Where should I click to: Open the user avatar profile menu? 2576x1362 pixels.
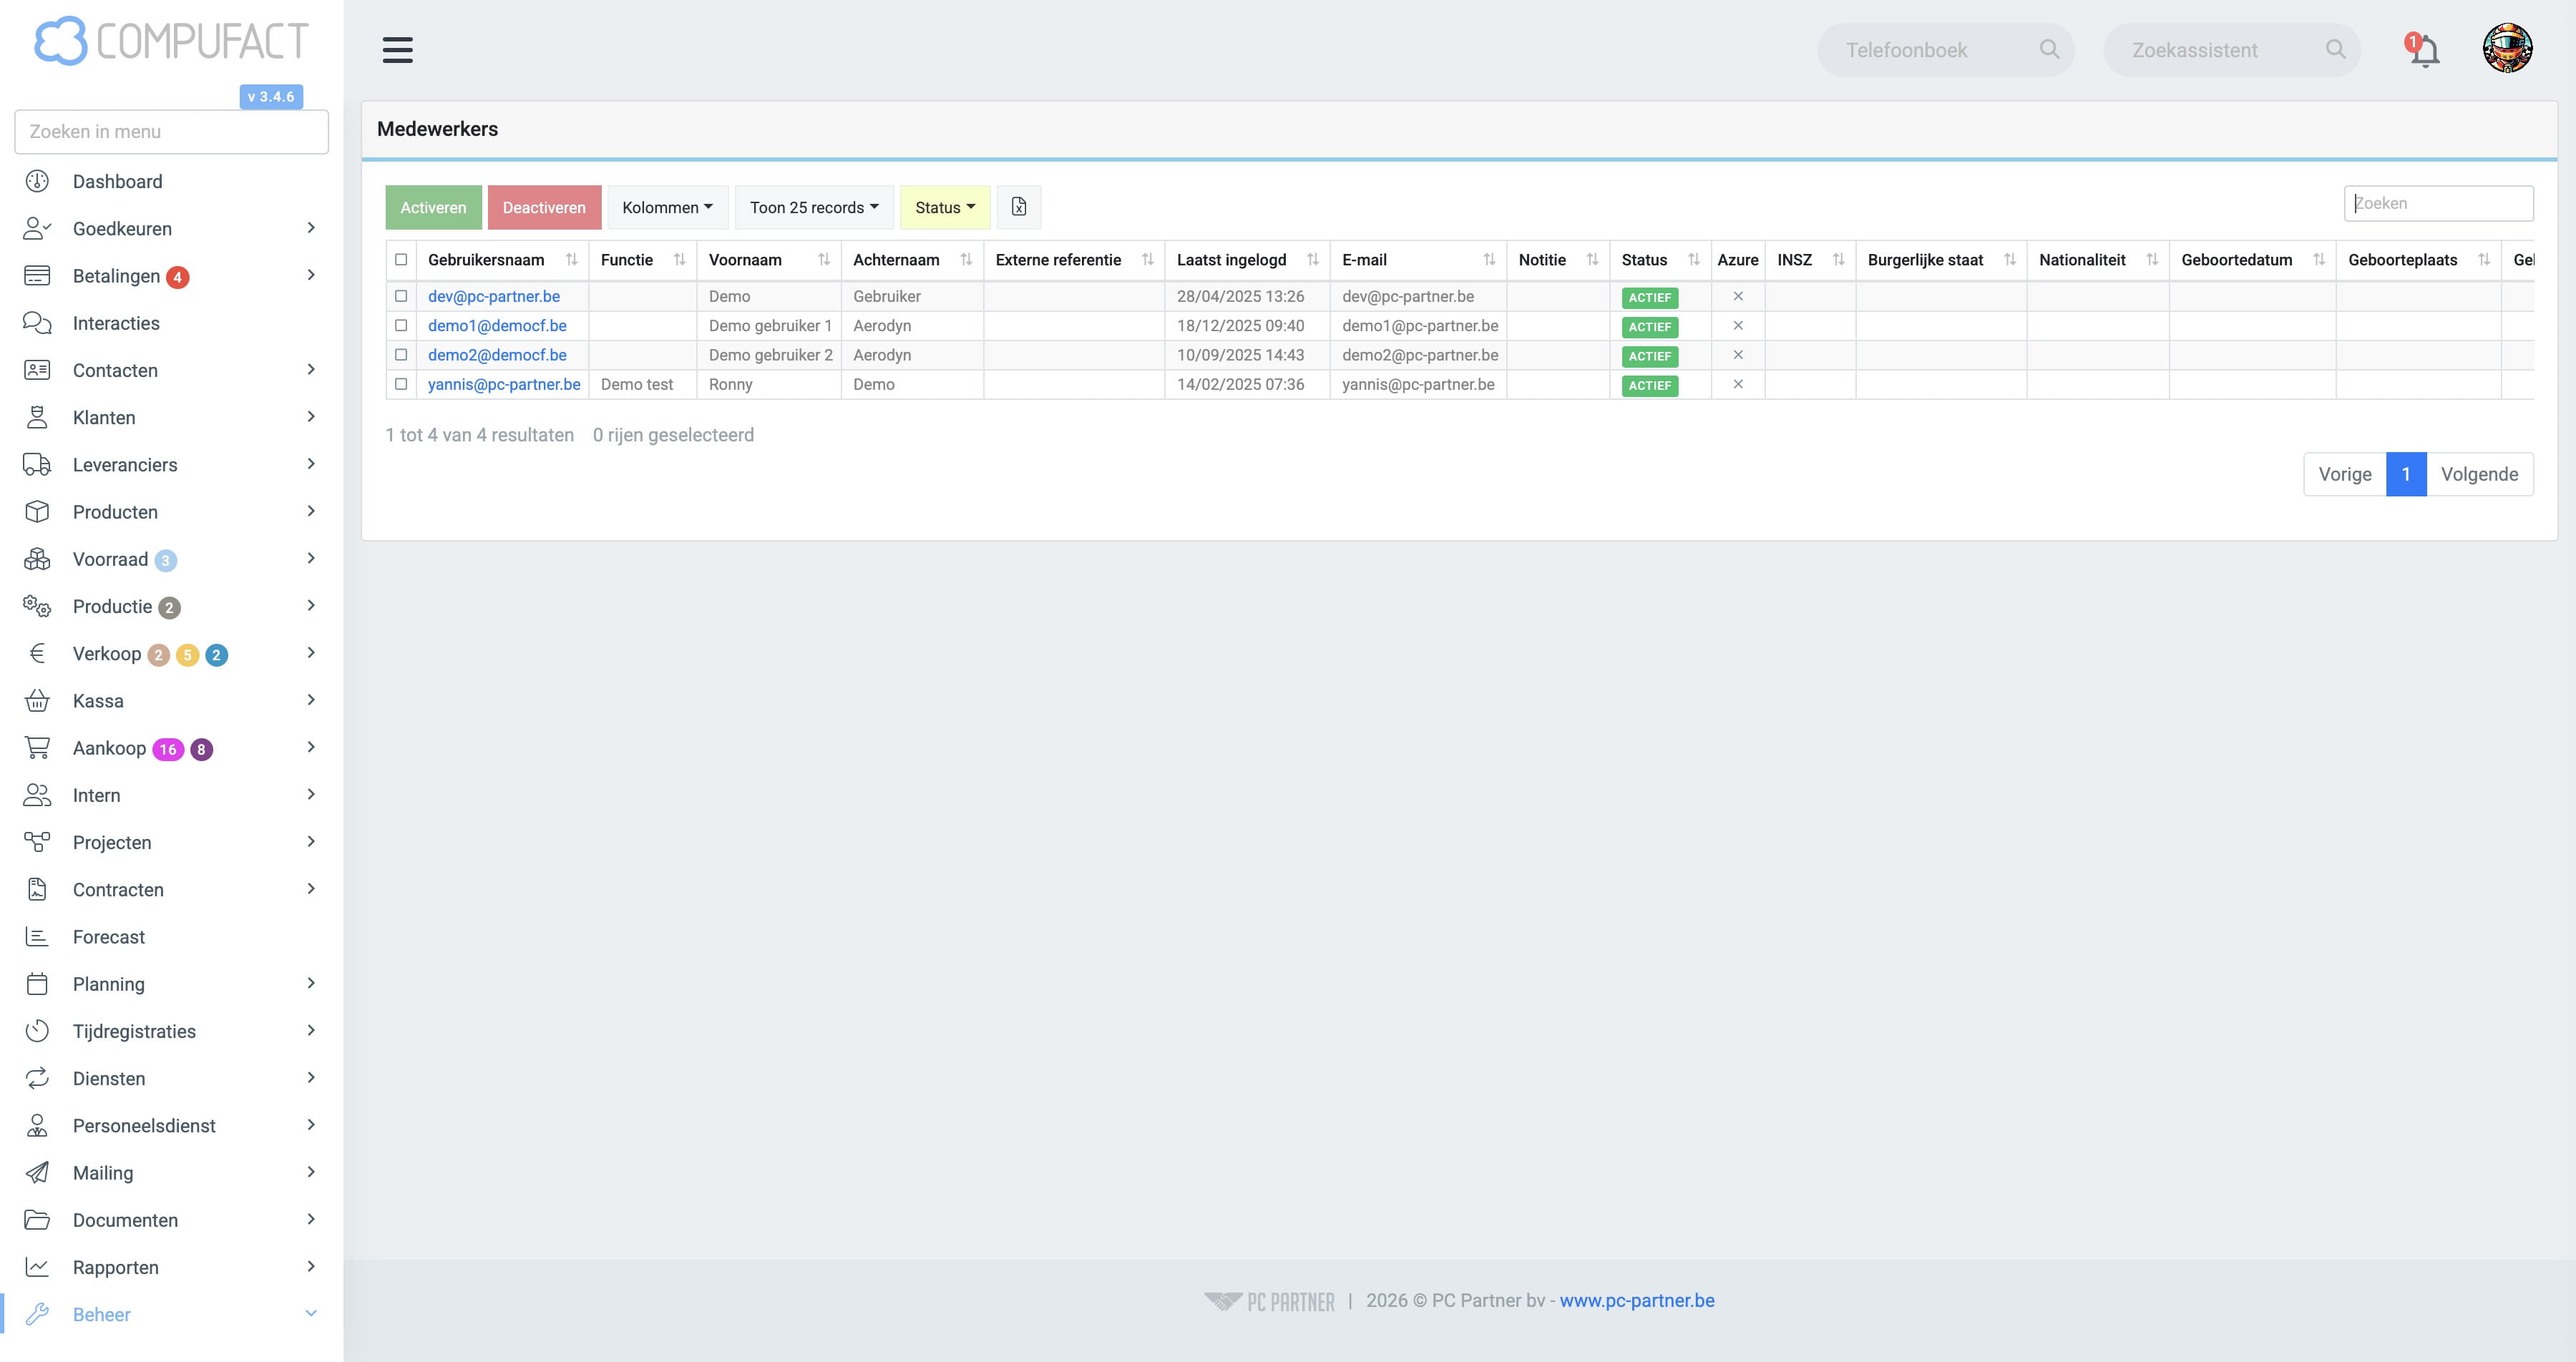pos(2507,49)
